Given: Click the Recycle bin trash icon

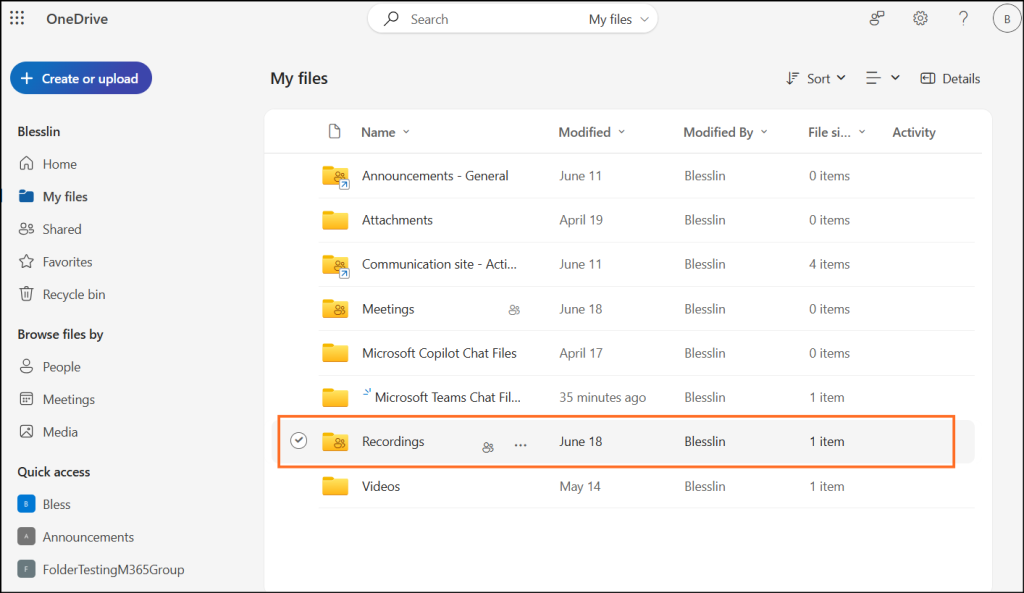Looking at the screenshot, I should pos(26,294).
